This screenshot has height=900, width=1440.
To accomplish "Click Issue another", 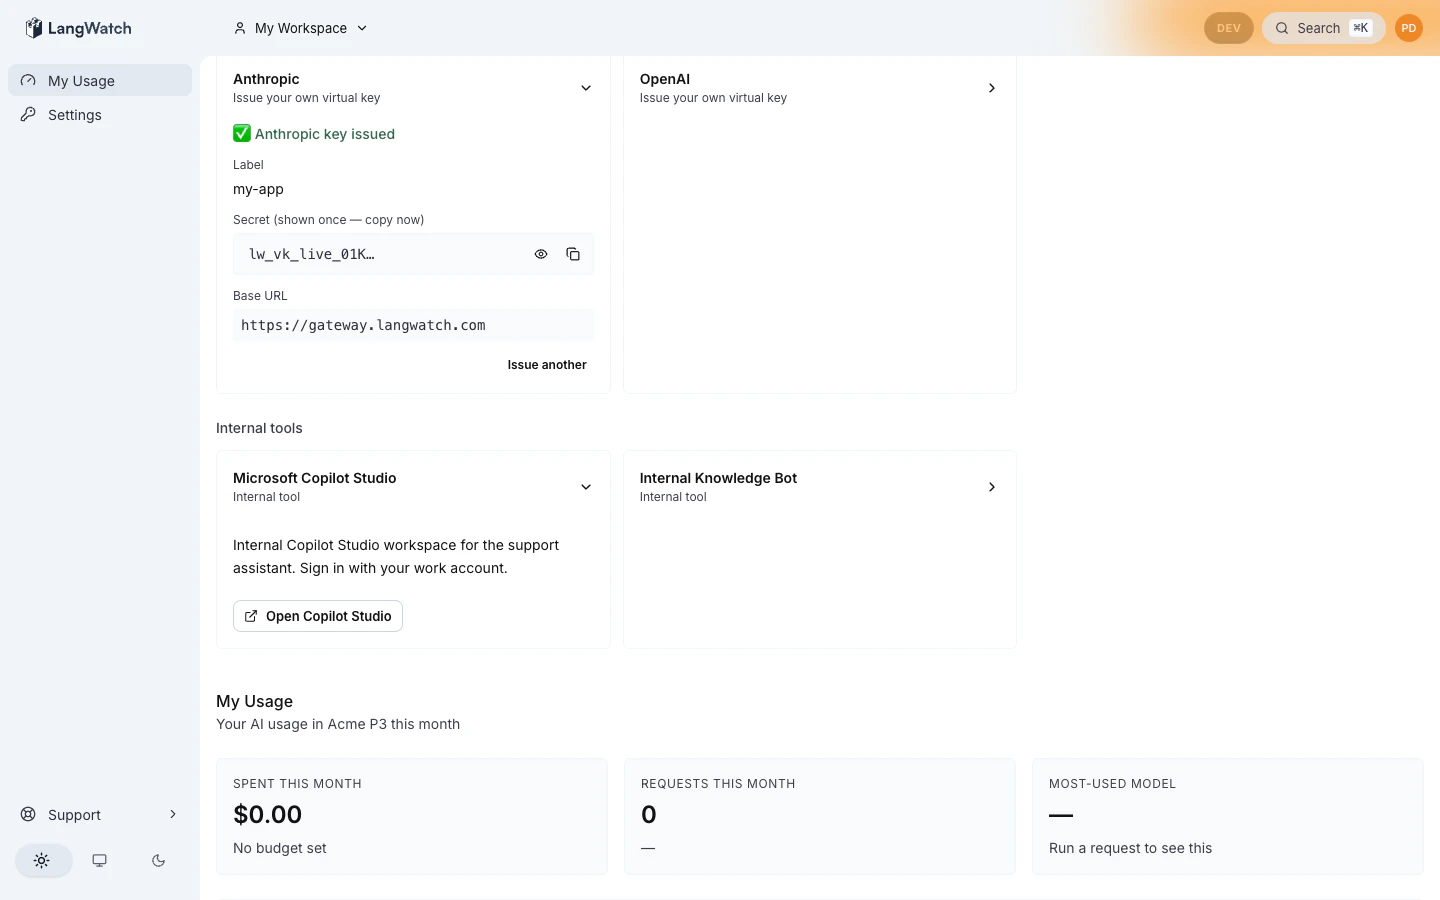I will pos(547,365).
